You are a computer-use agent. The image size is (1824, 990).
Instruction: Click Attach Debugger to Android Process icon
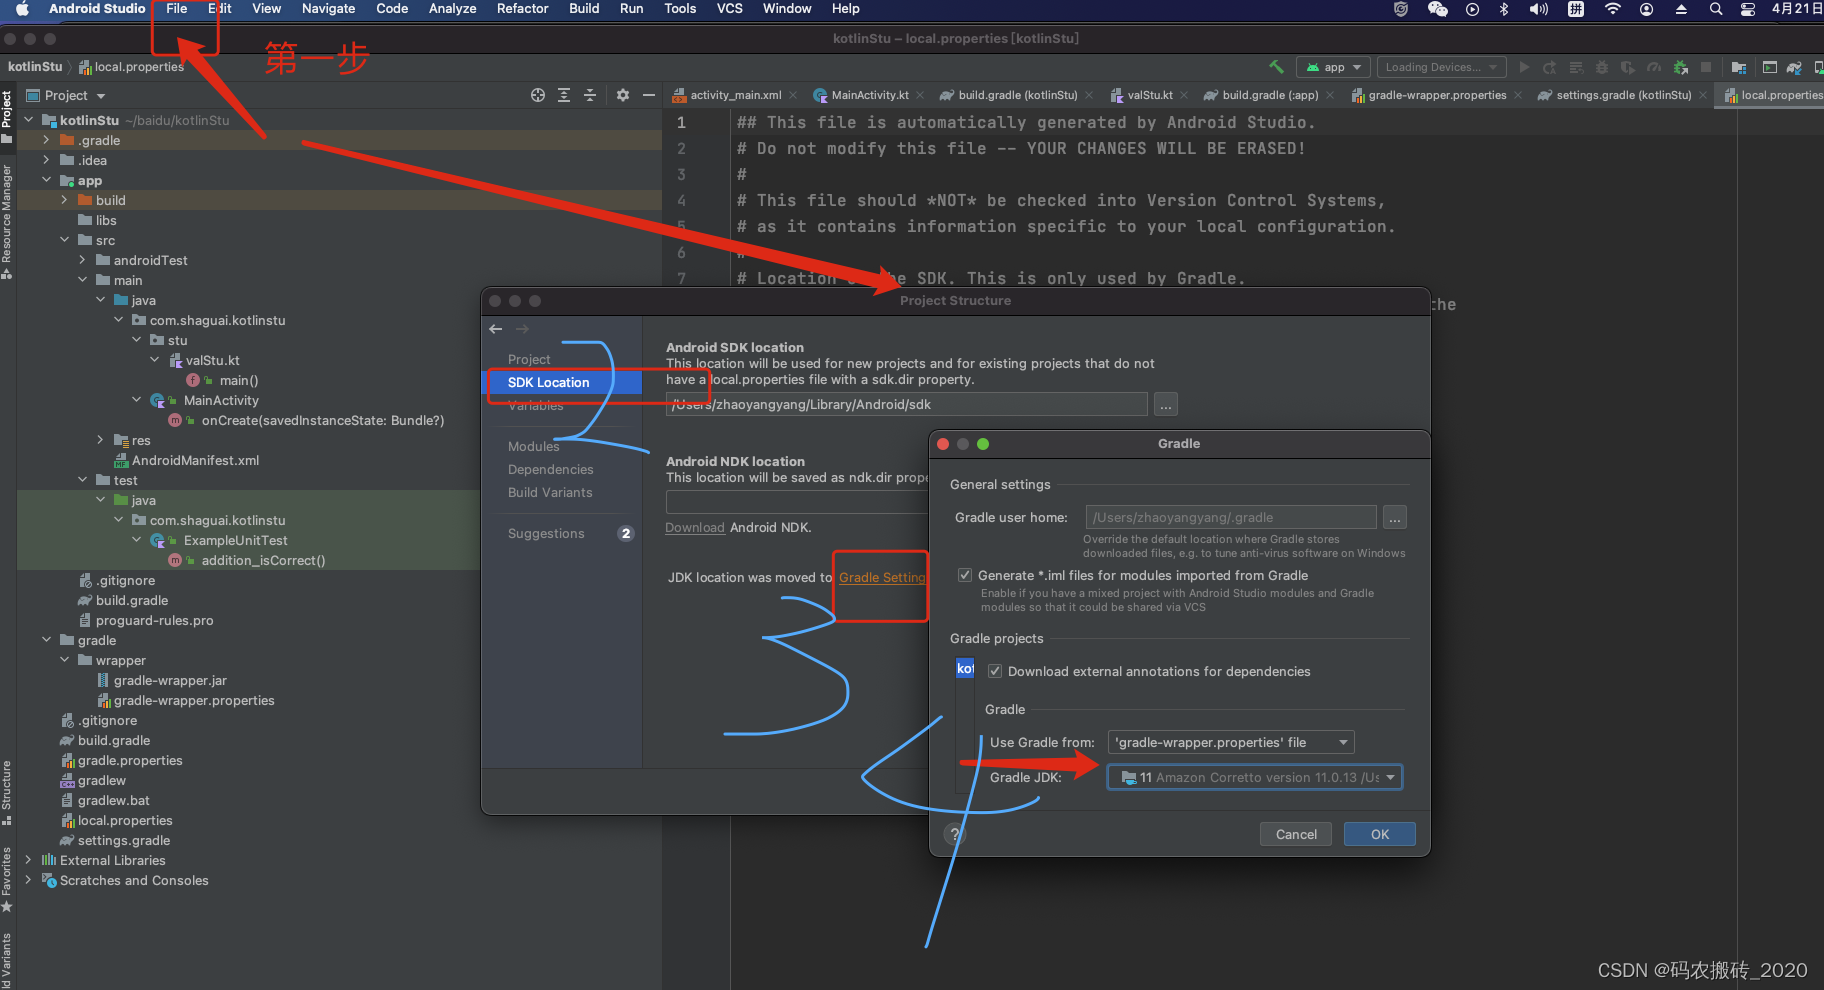point(1681,67)
